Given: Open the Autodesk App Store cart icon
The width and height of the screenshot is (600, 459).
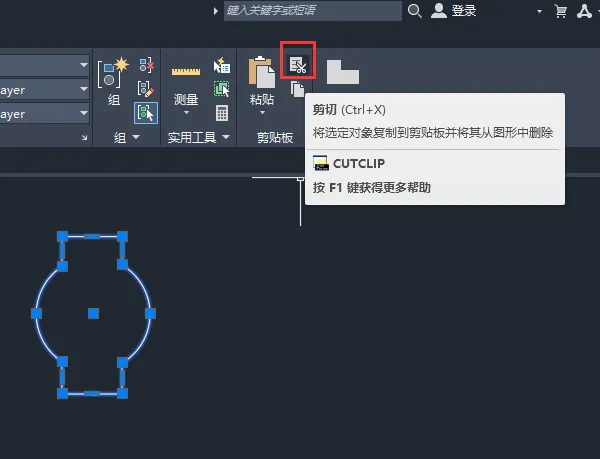Looking at the screenshot, I should (561, 11).
